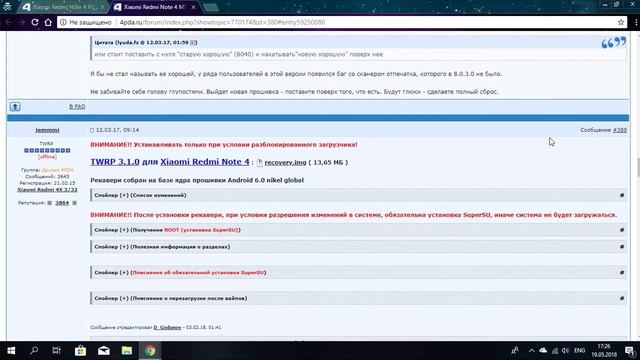Switch input language from ENG

click(580, 351)
